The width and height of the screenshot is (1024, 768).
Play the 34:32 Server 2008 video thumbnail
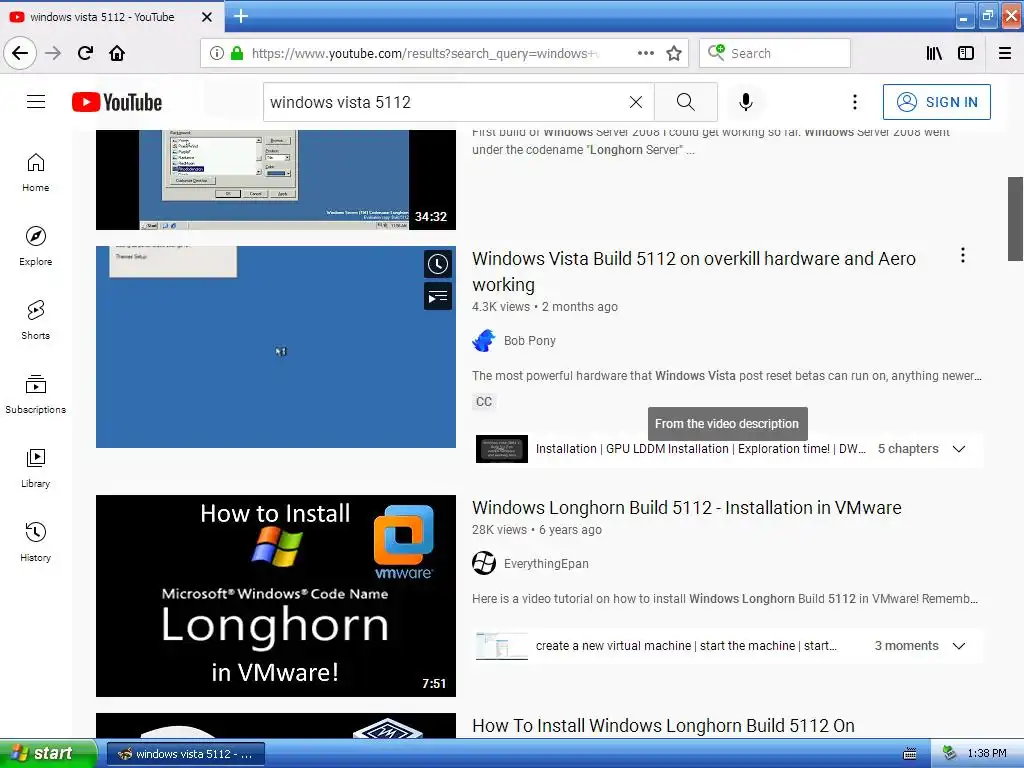pyautogui.click(x=276, y=180)
